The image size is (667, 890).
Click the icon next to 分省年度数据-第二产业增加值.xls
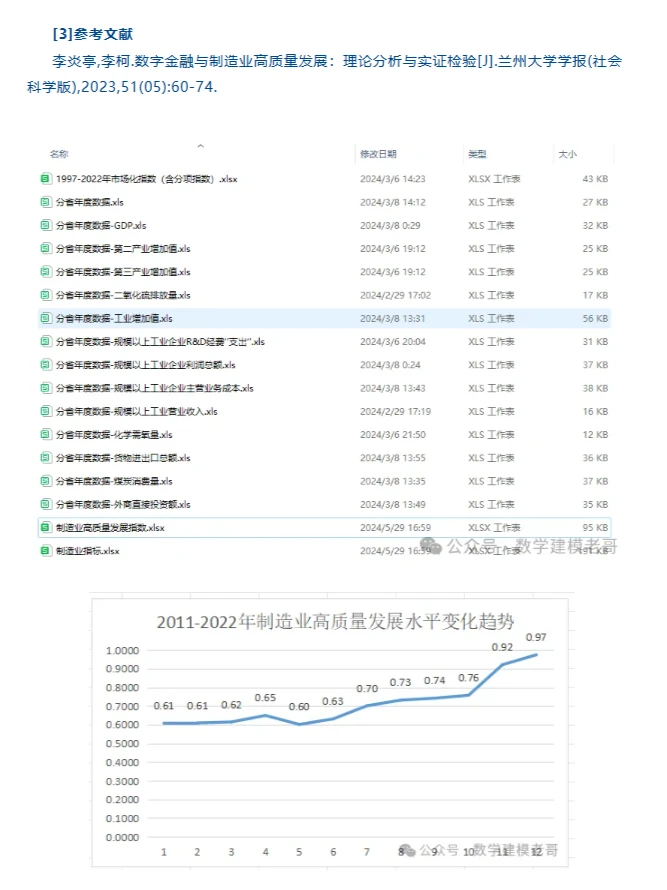(x=45, y=249)
